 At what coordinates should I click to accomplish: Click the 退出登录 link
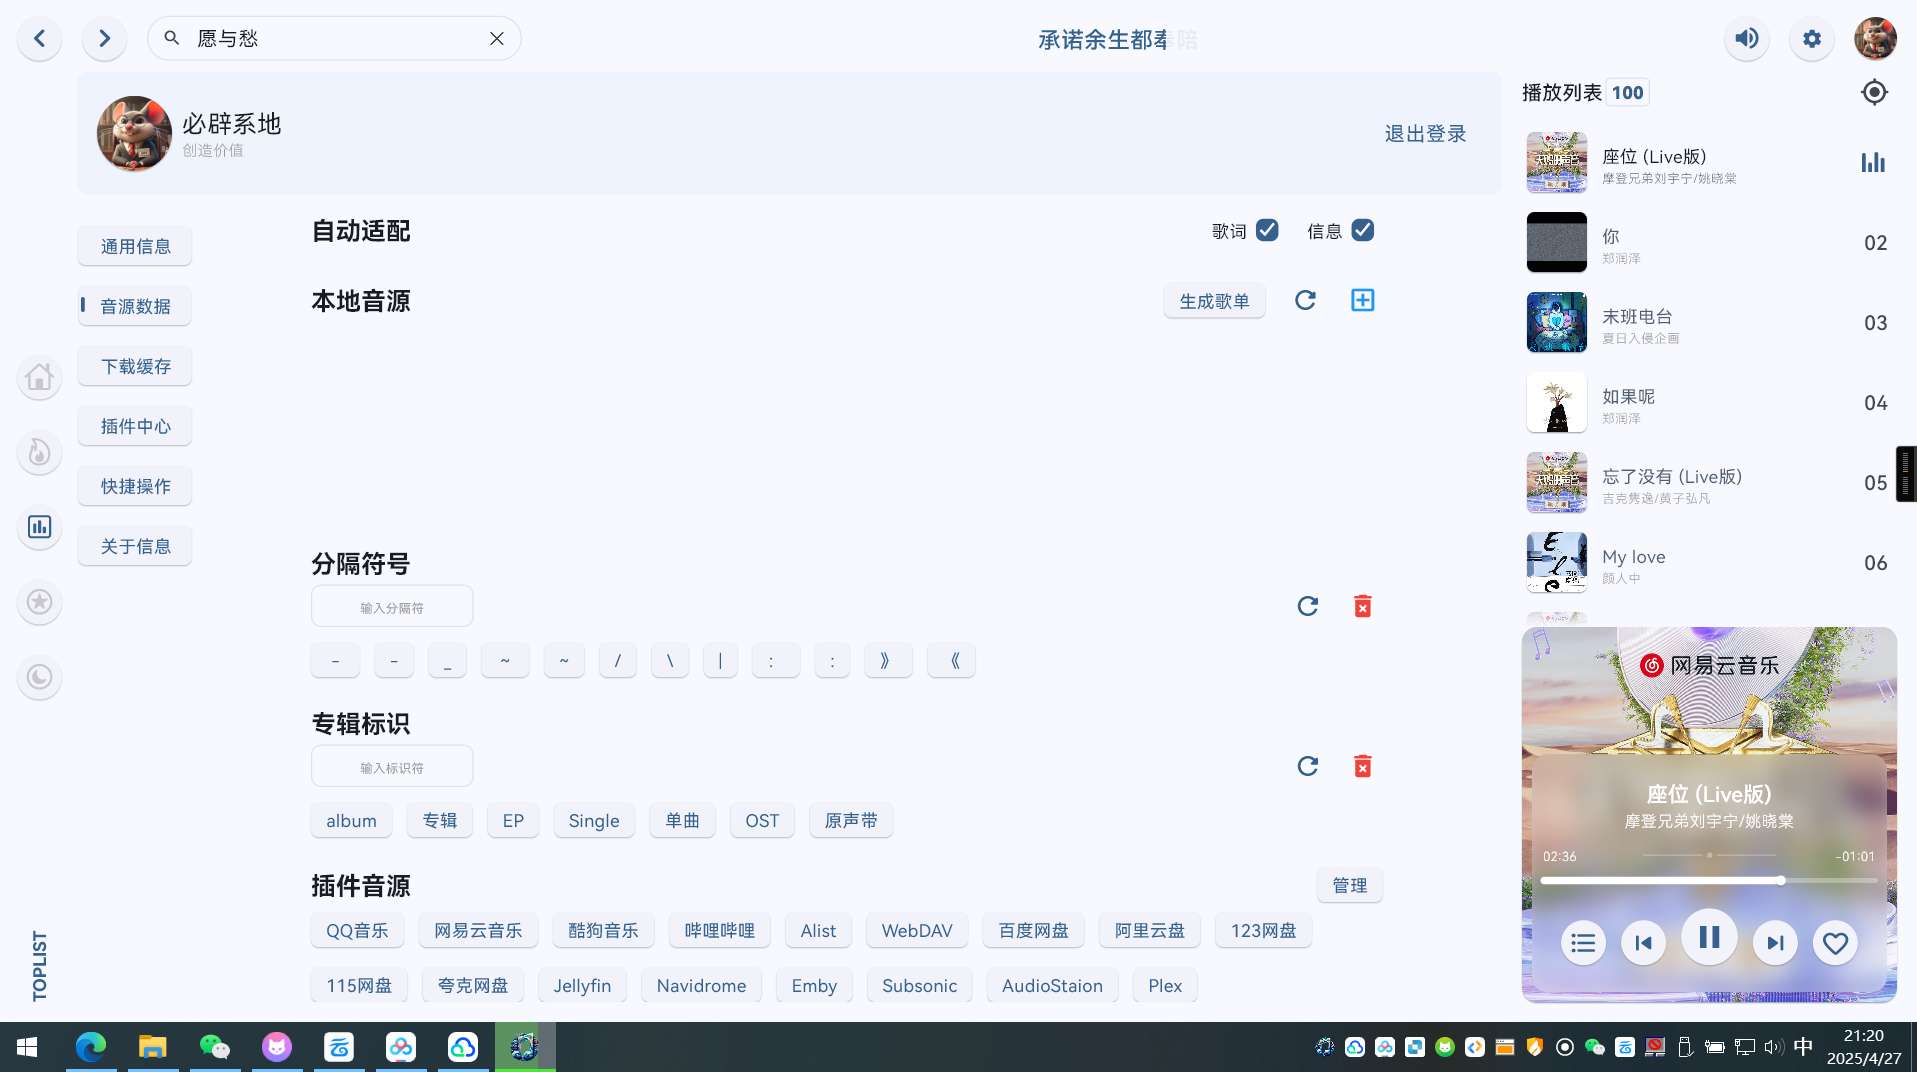click(1425, 133)
